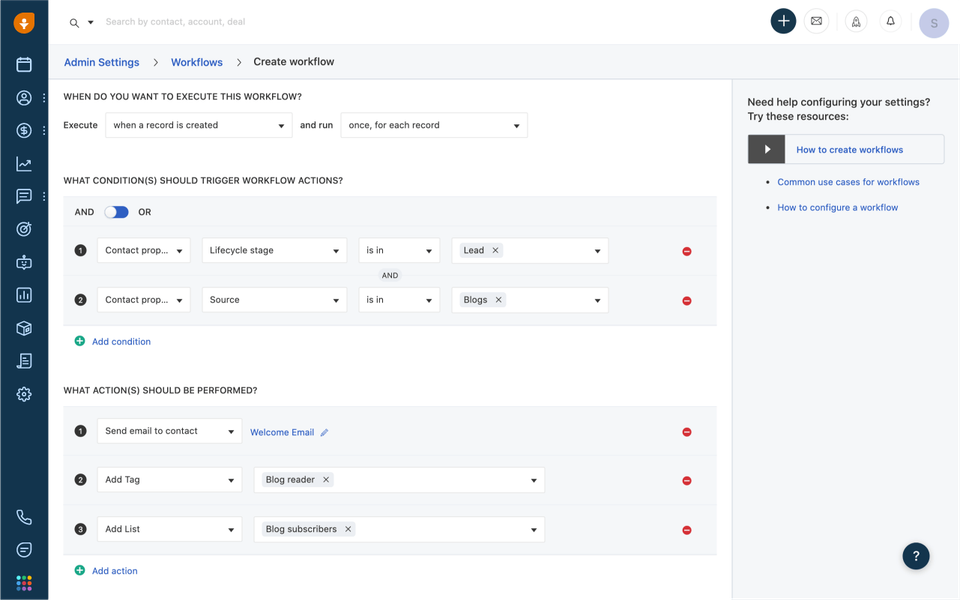Open the 'once, for each record' dropdown
Screen dimensions: 960x600
[x=433, y=125]
